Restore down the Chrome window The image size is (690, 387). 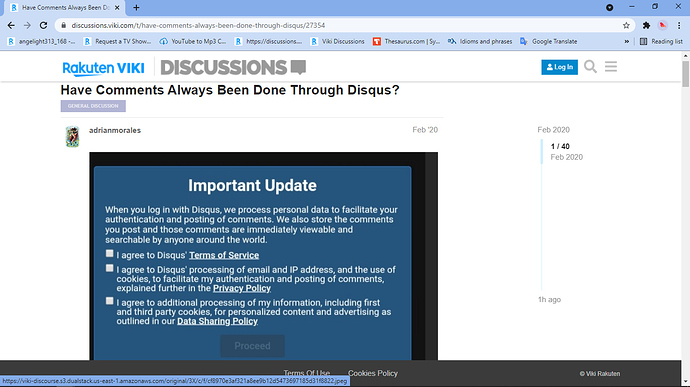coord(655,7)
